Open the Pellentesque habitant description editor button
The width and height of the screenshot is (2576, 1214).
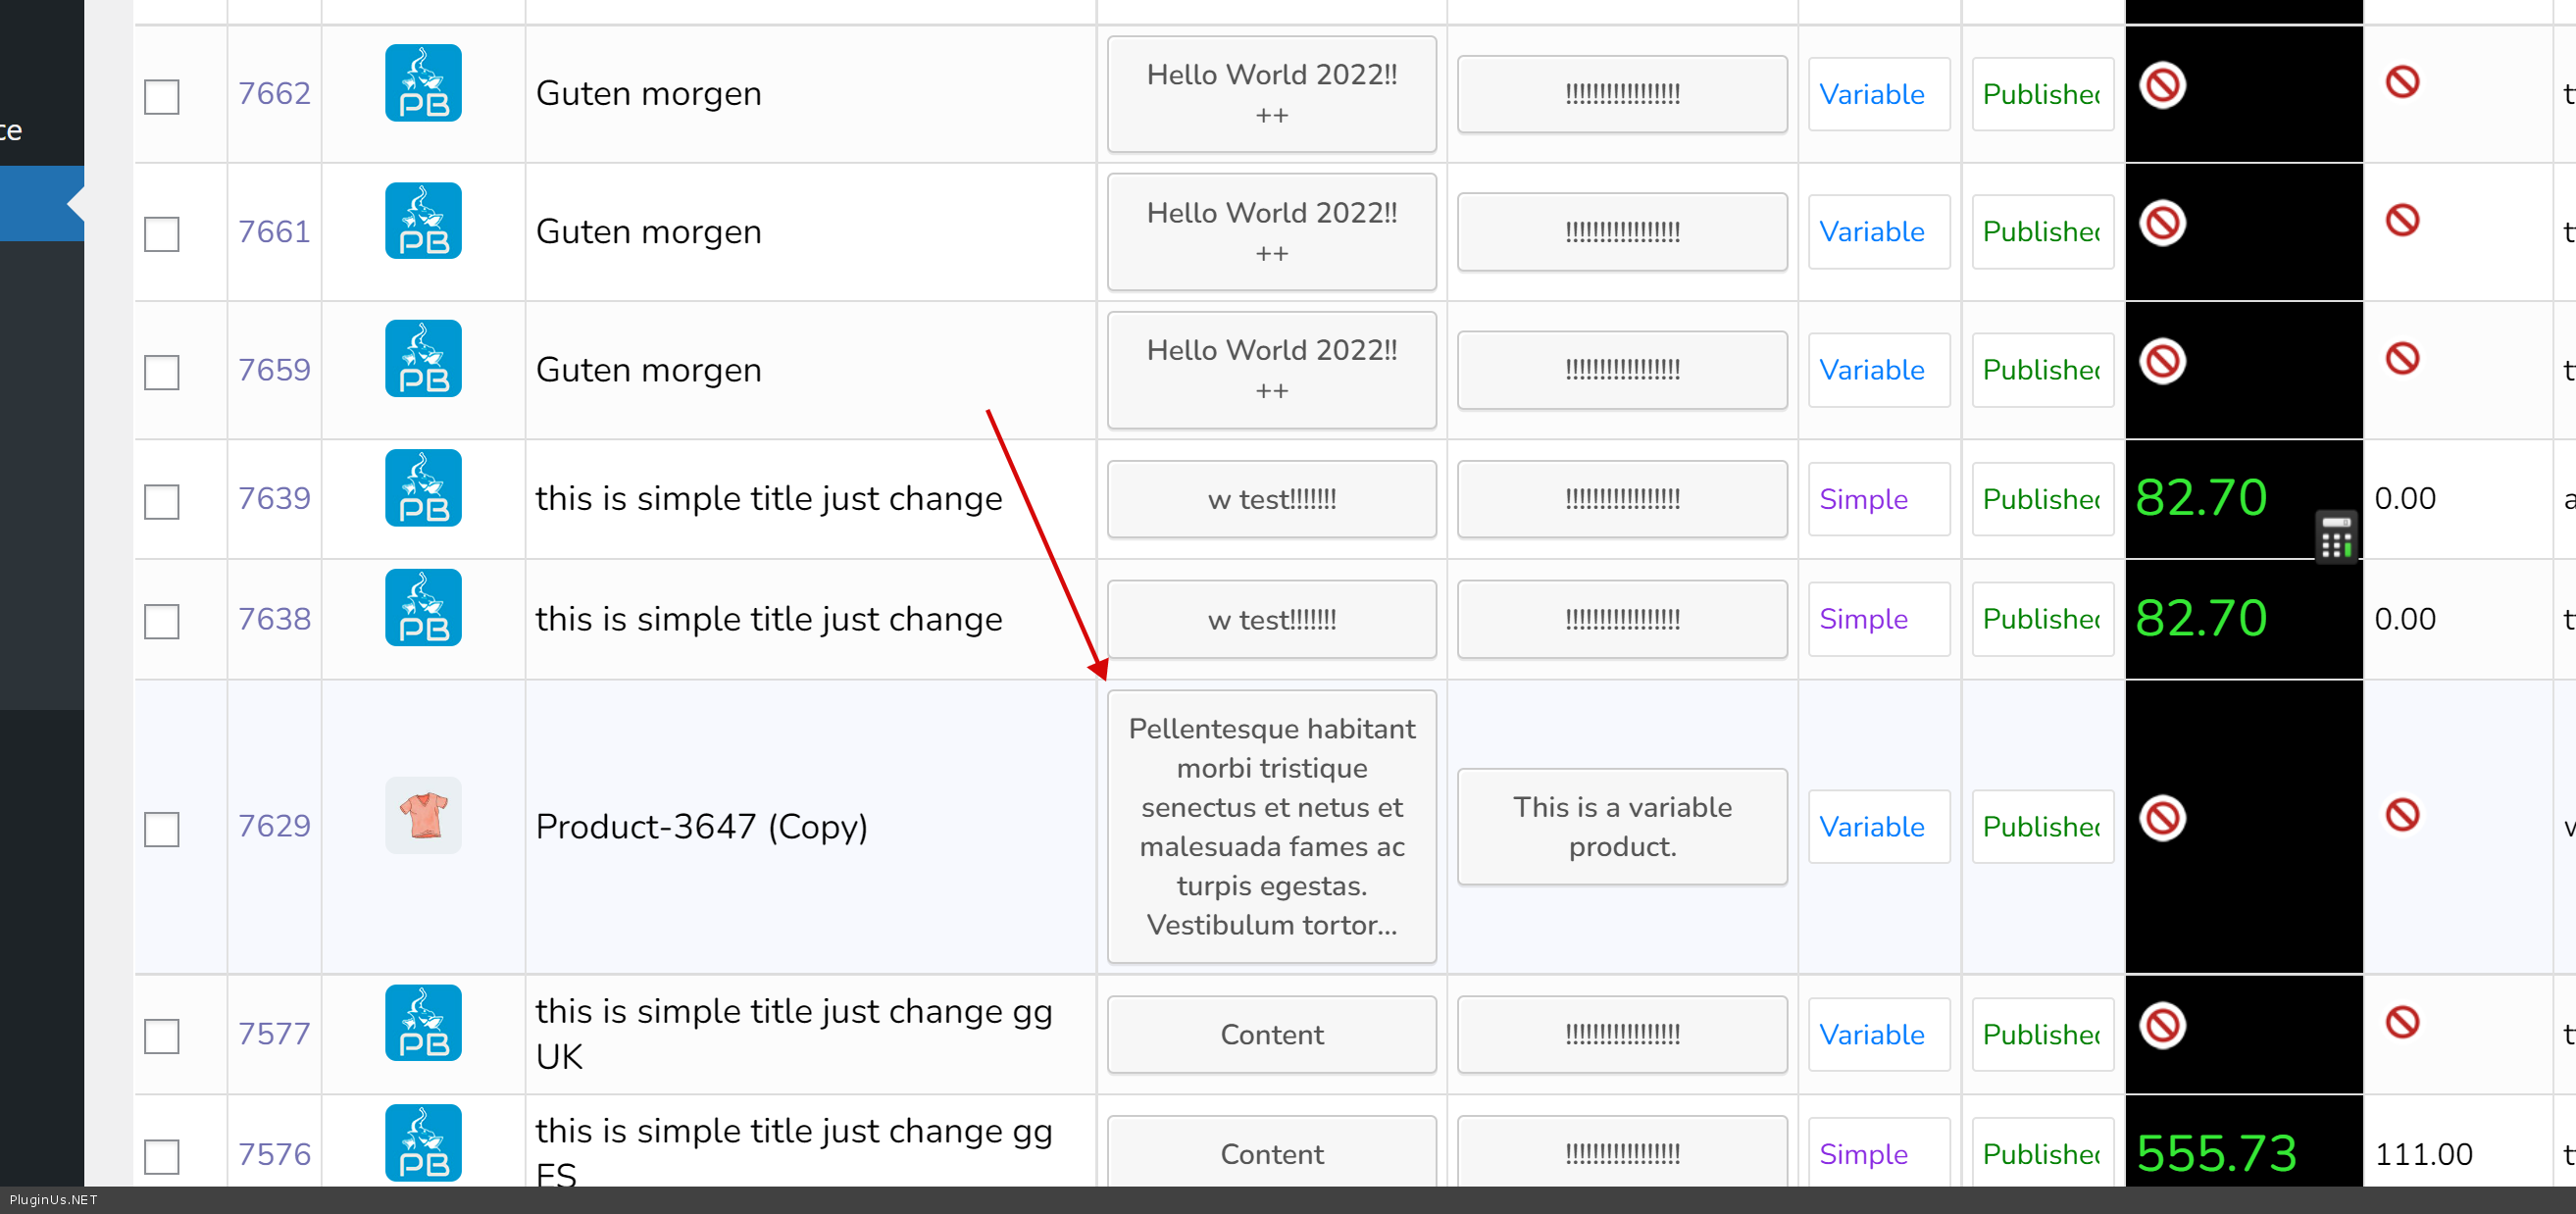(x=1271, y=826)
